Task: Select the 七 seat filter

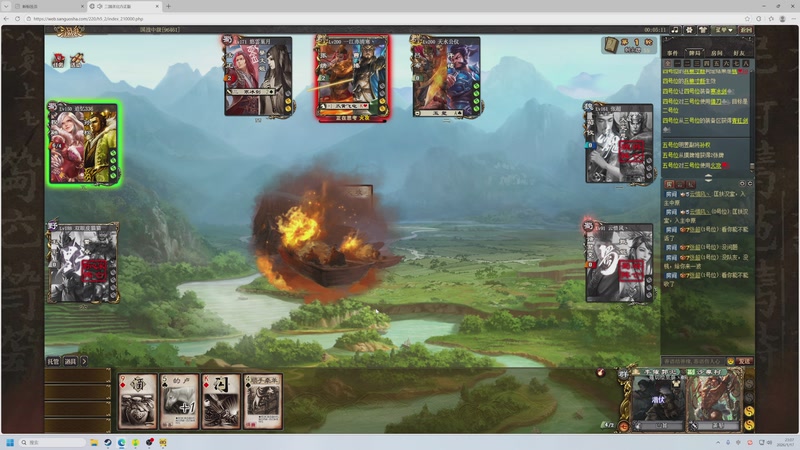Action: click(736, 63)
